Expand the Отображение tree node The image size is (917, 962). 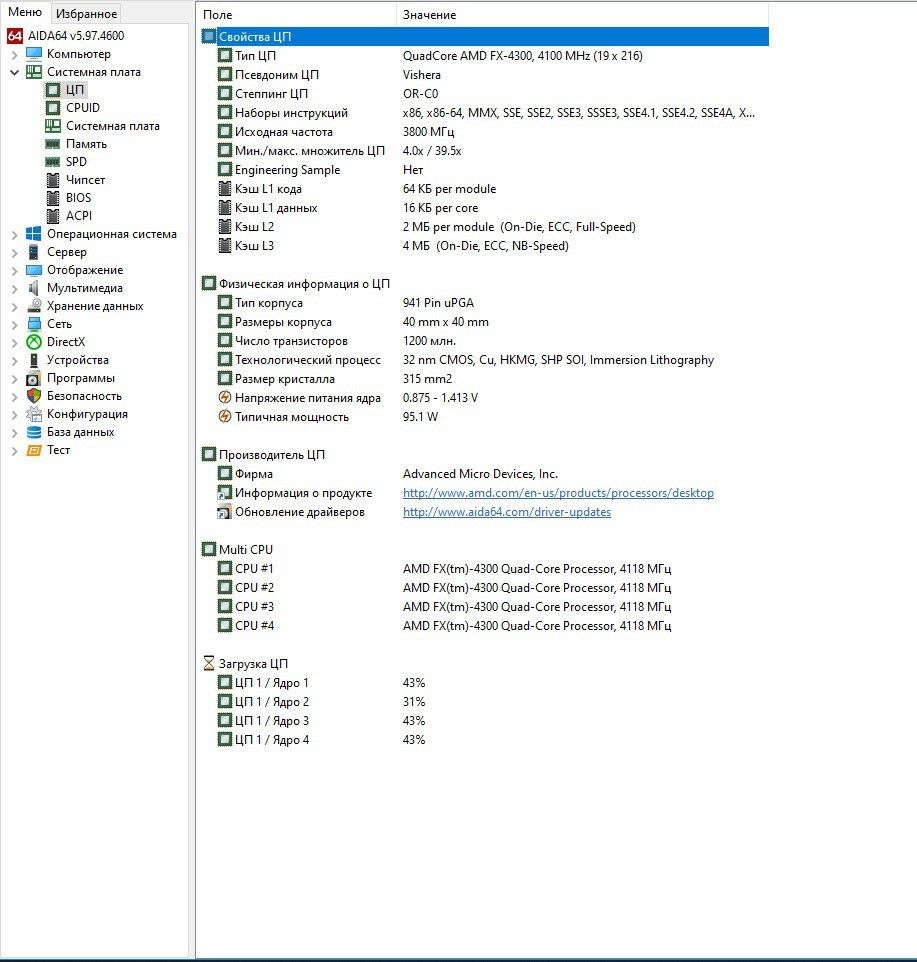[14, 271]
